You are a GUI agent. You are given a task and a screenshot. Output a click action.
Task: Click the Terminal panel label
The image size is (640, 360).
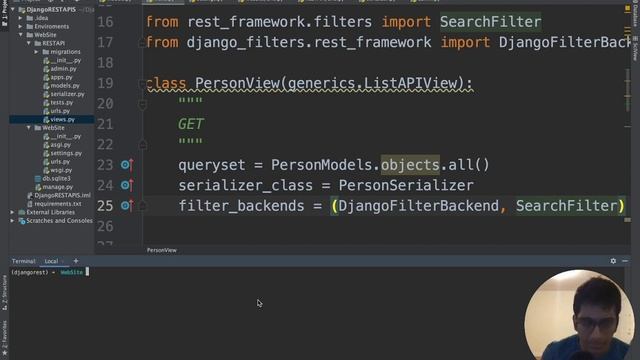tap(24, 261)
